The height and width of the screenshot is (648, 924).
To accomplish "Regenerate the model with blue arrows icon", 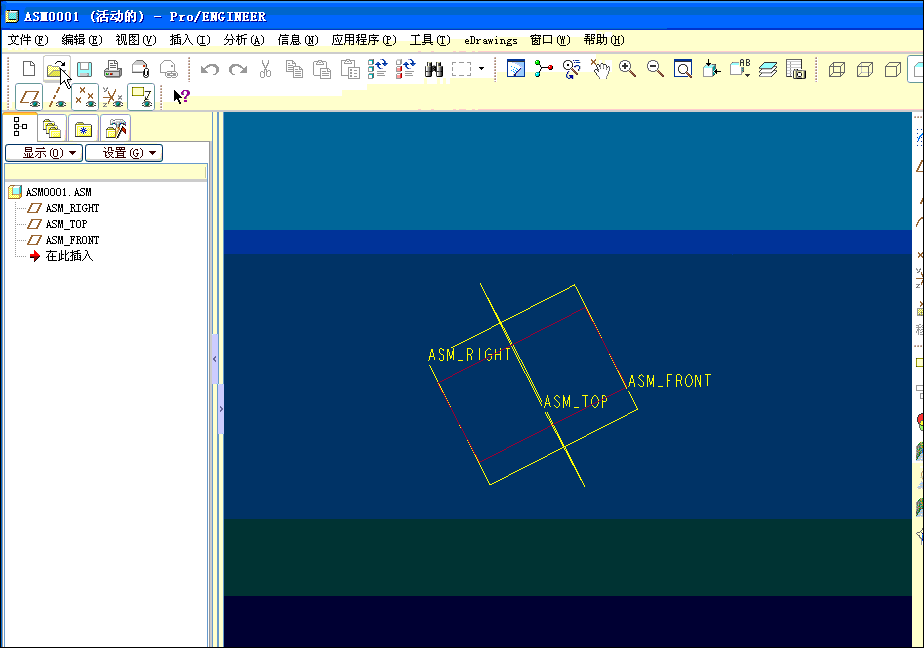I will (x=378, y=69).
